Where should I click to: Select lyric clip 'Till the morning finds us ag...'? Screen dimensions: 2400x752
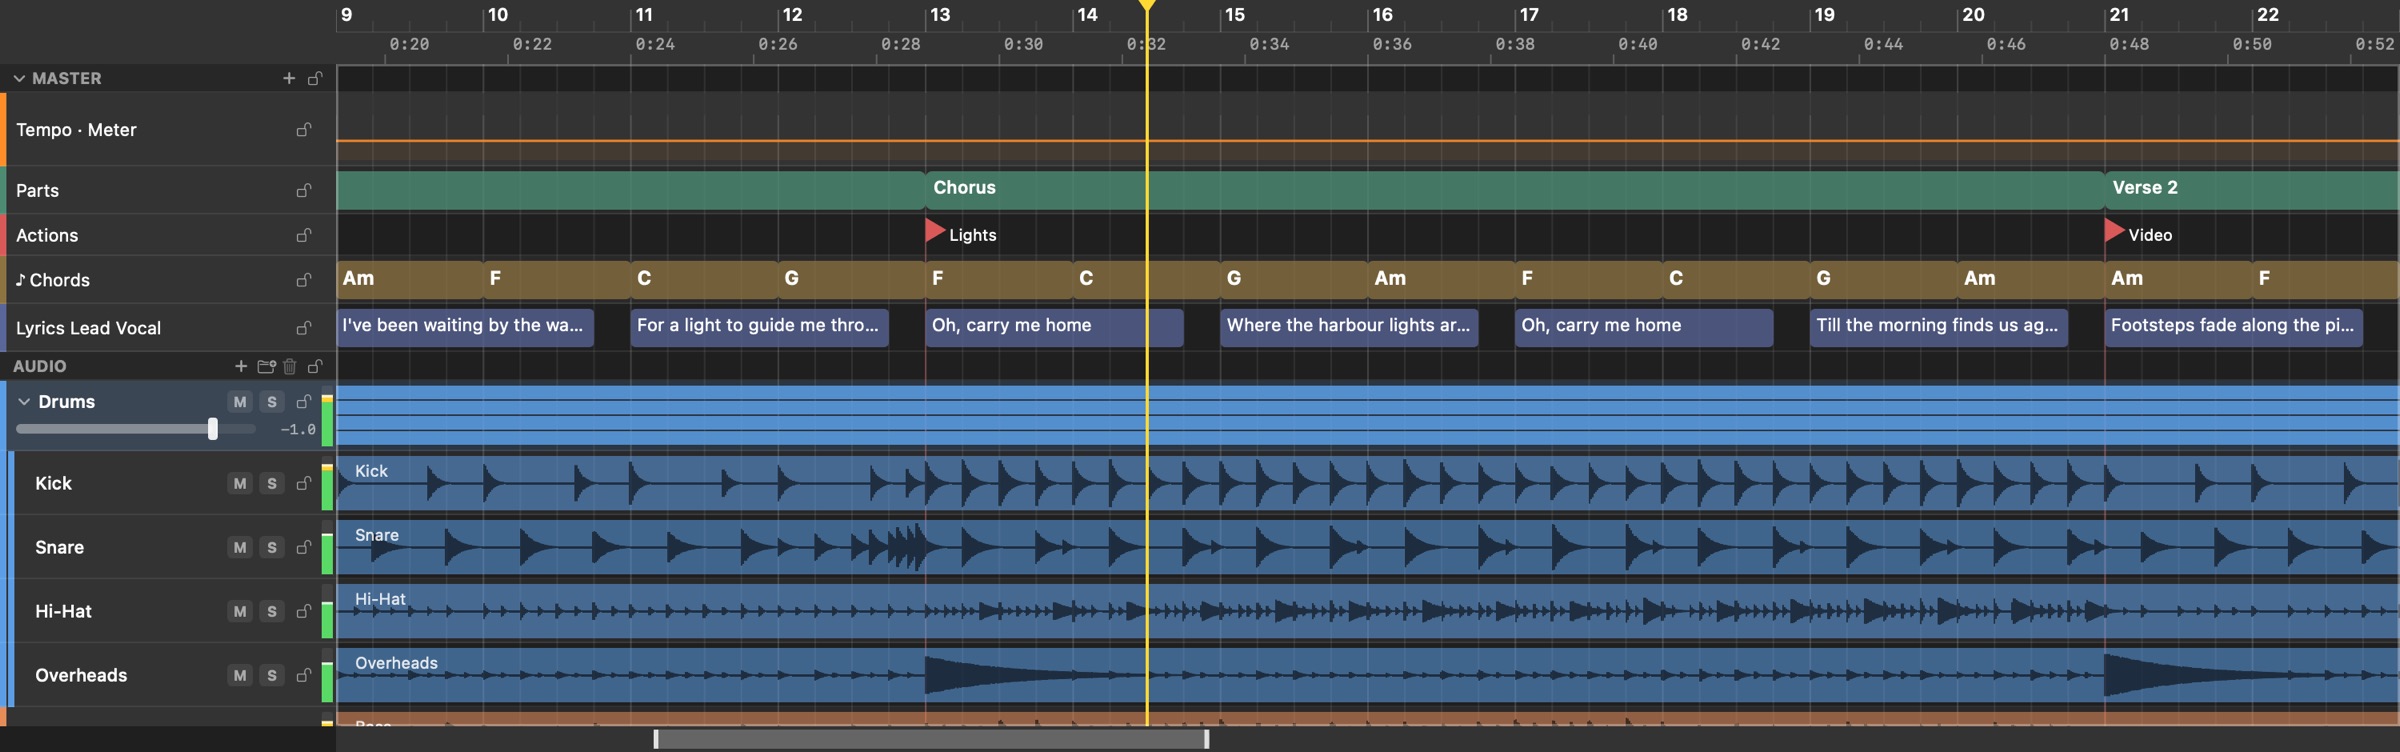coord(1939,327)
